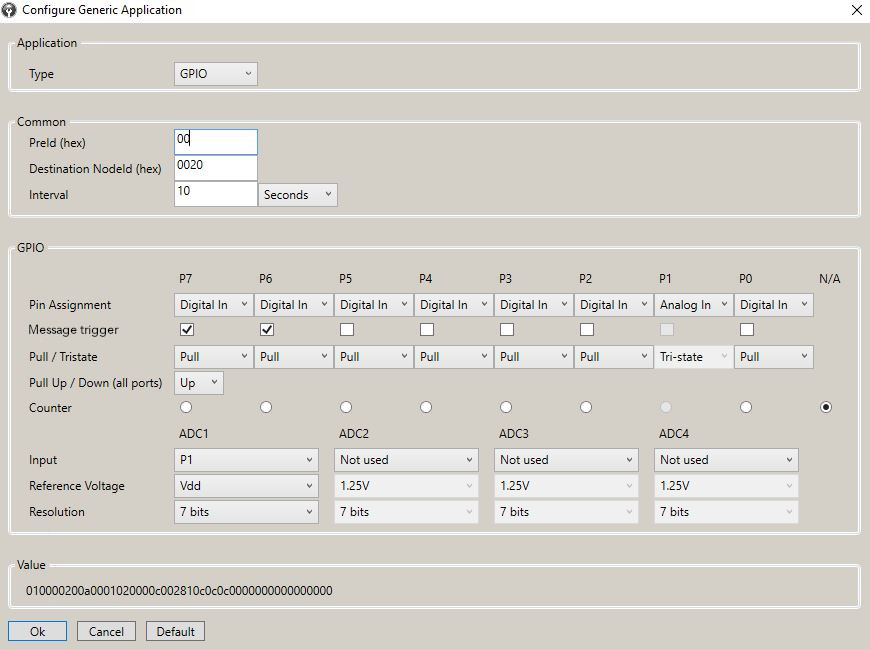Click the Destination NodeId (hex) field

(x=215, y=168)
